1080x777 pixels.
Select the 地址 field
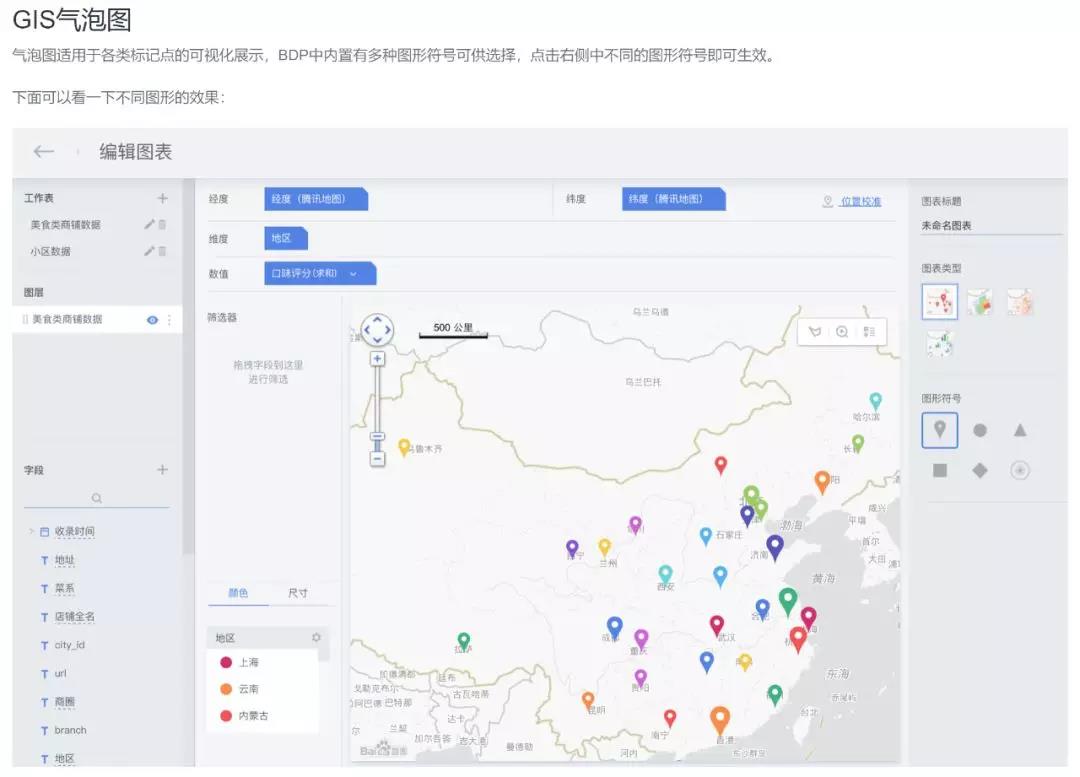[64, 560]
